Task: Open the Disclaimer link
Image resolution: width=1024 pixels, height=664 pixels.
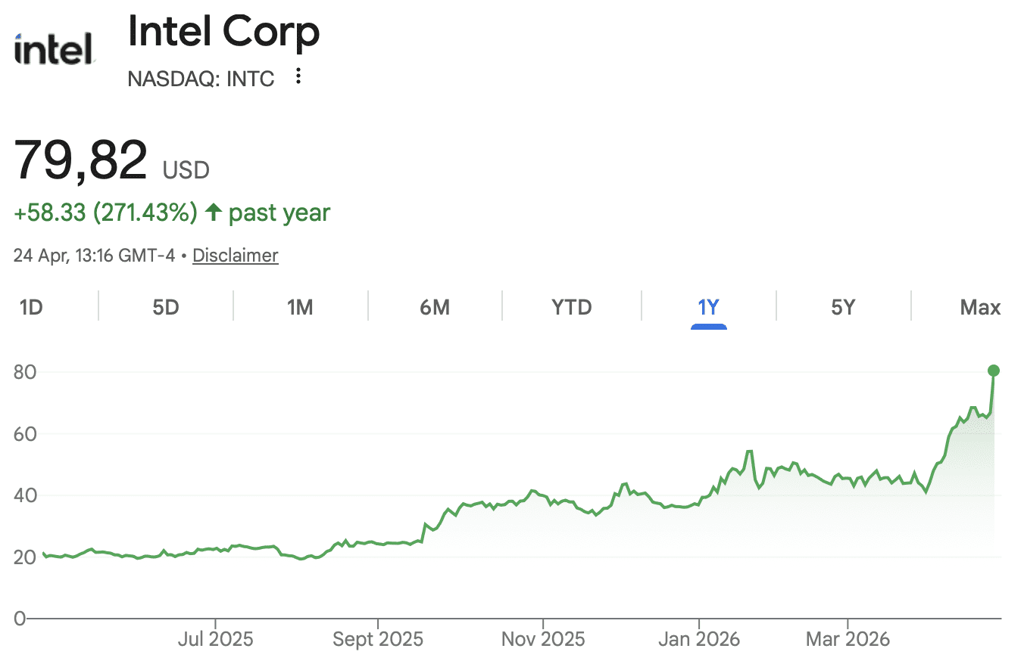Action: click(x=235, y=255)
